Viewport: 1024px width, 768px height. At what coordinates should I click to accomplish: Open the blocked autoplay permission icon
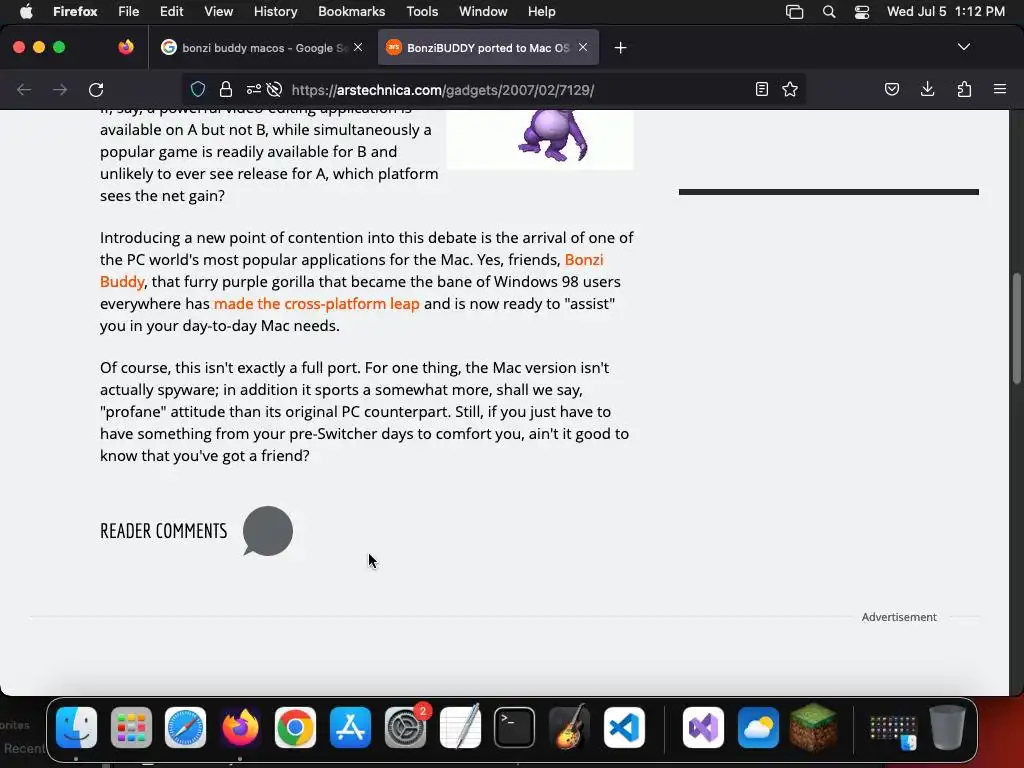(x=274, y=89)
